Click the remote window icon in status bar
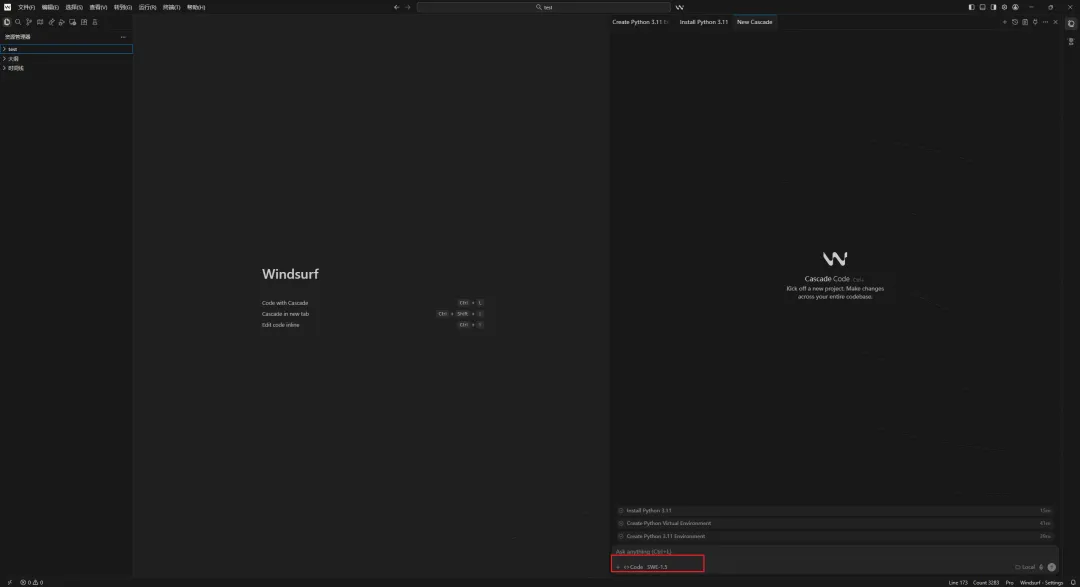The width and height of the screenshot is (1080, 587). tap(10, 583)
